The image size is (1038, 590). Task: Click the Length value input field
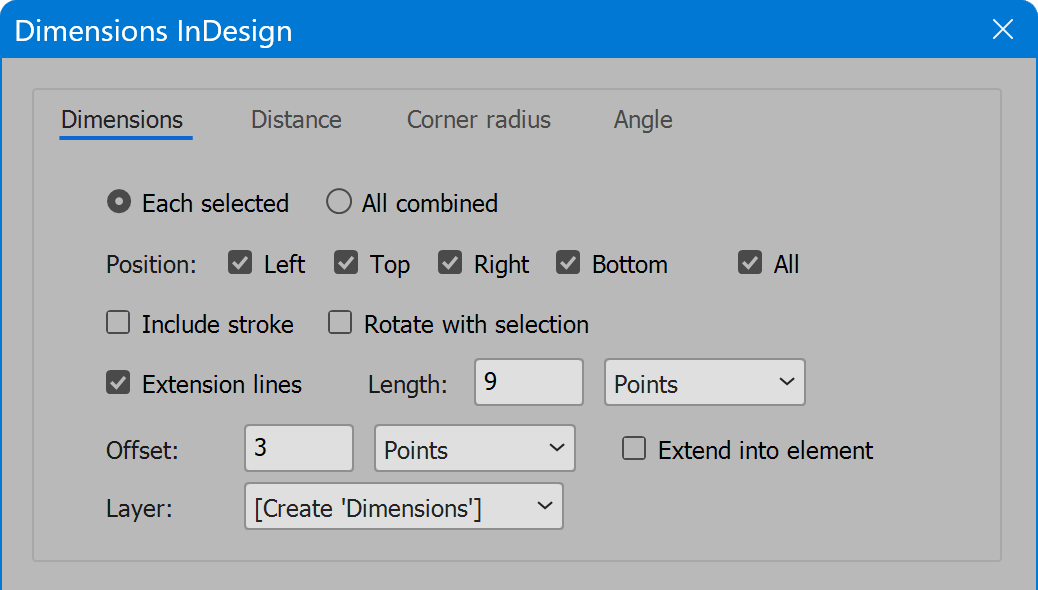click(x=529, y=382)
